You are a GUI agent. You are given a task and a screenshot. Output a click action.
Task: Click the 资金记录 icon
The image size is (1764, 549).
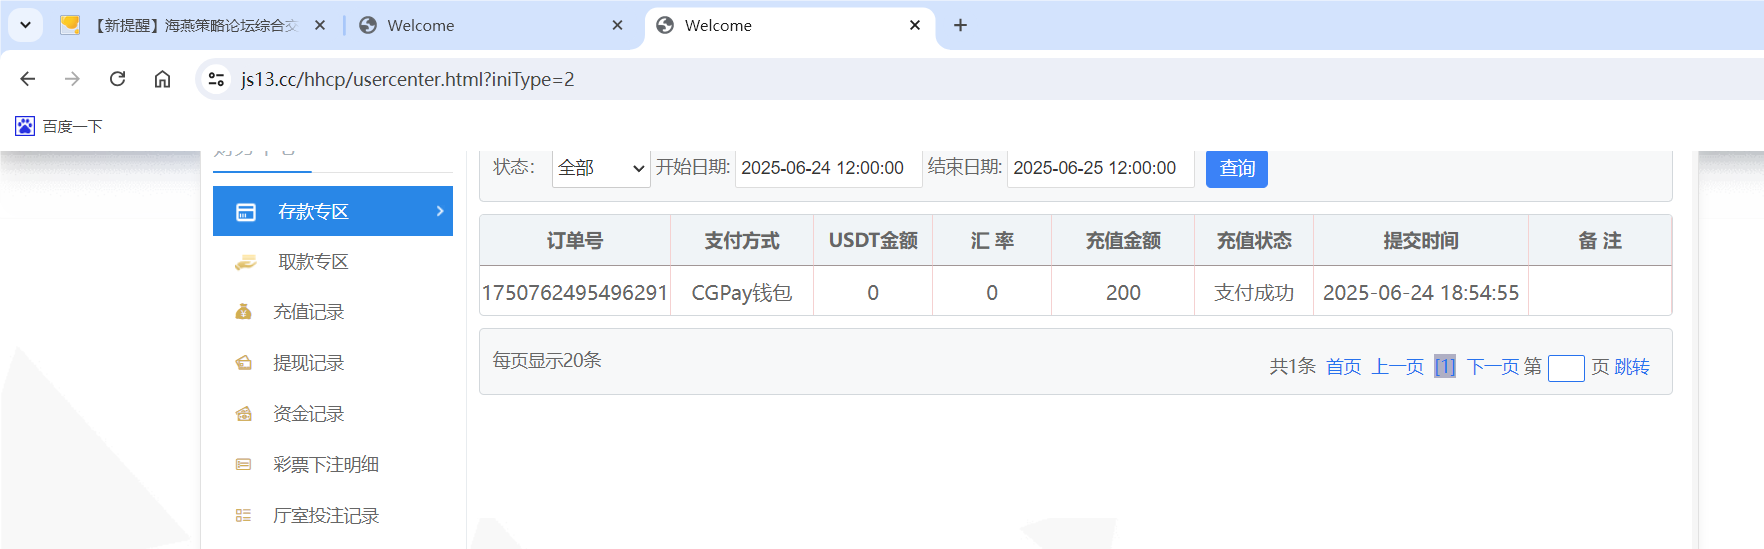pos(243,414)
